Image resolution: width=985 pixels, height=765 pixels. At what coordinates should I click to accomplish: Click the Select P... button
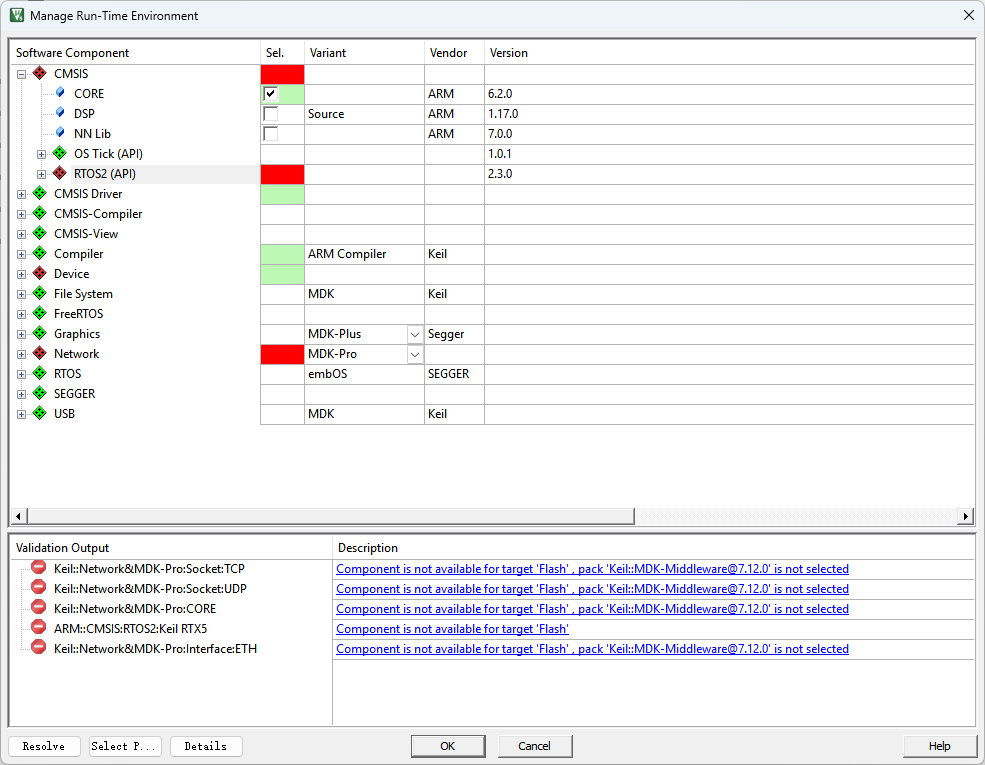click(x=125, y=746)
